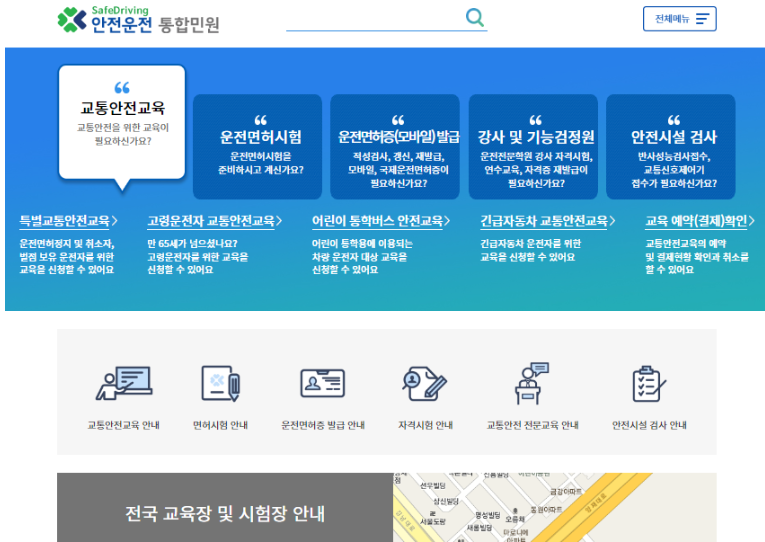
Task: Open the 전체메뉴 button
Action: [x=679, y=19]
